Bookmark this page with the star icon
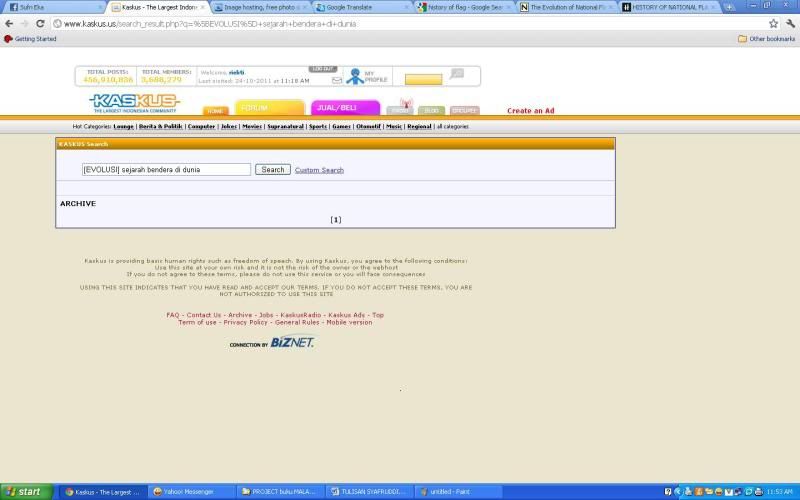The image size is (800, 500). coord(773,23)
